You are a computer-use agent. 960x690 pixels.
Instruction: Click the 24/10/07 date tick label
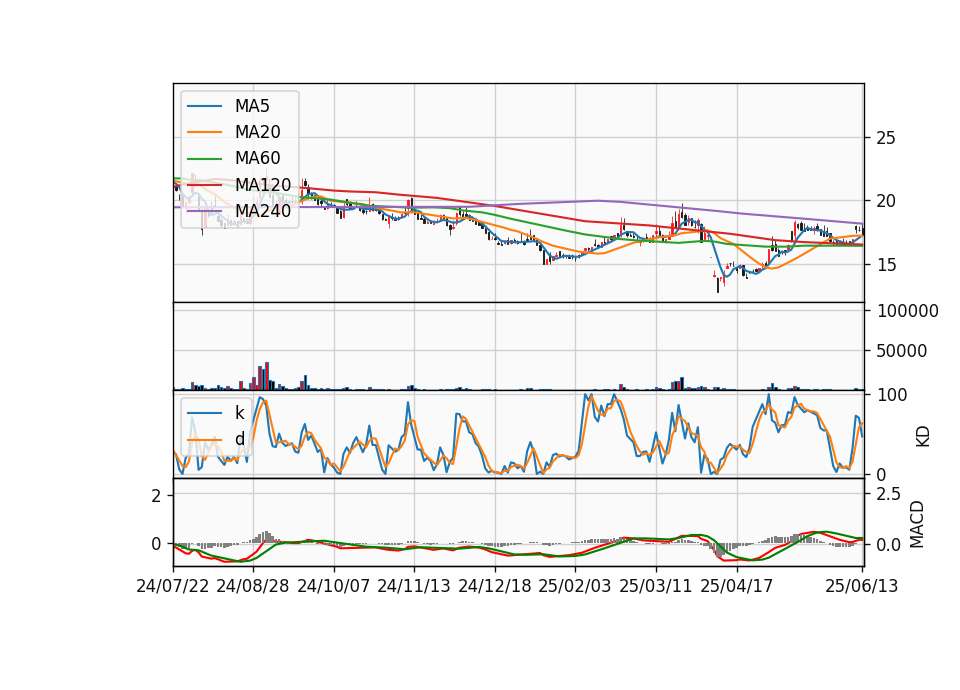[334, 586]
